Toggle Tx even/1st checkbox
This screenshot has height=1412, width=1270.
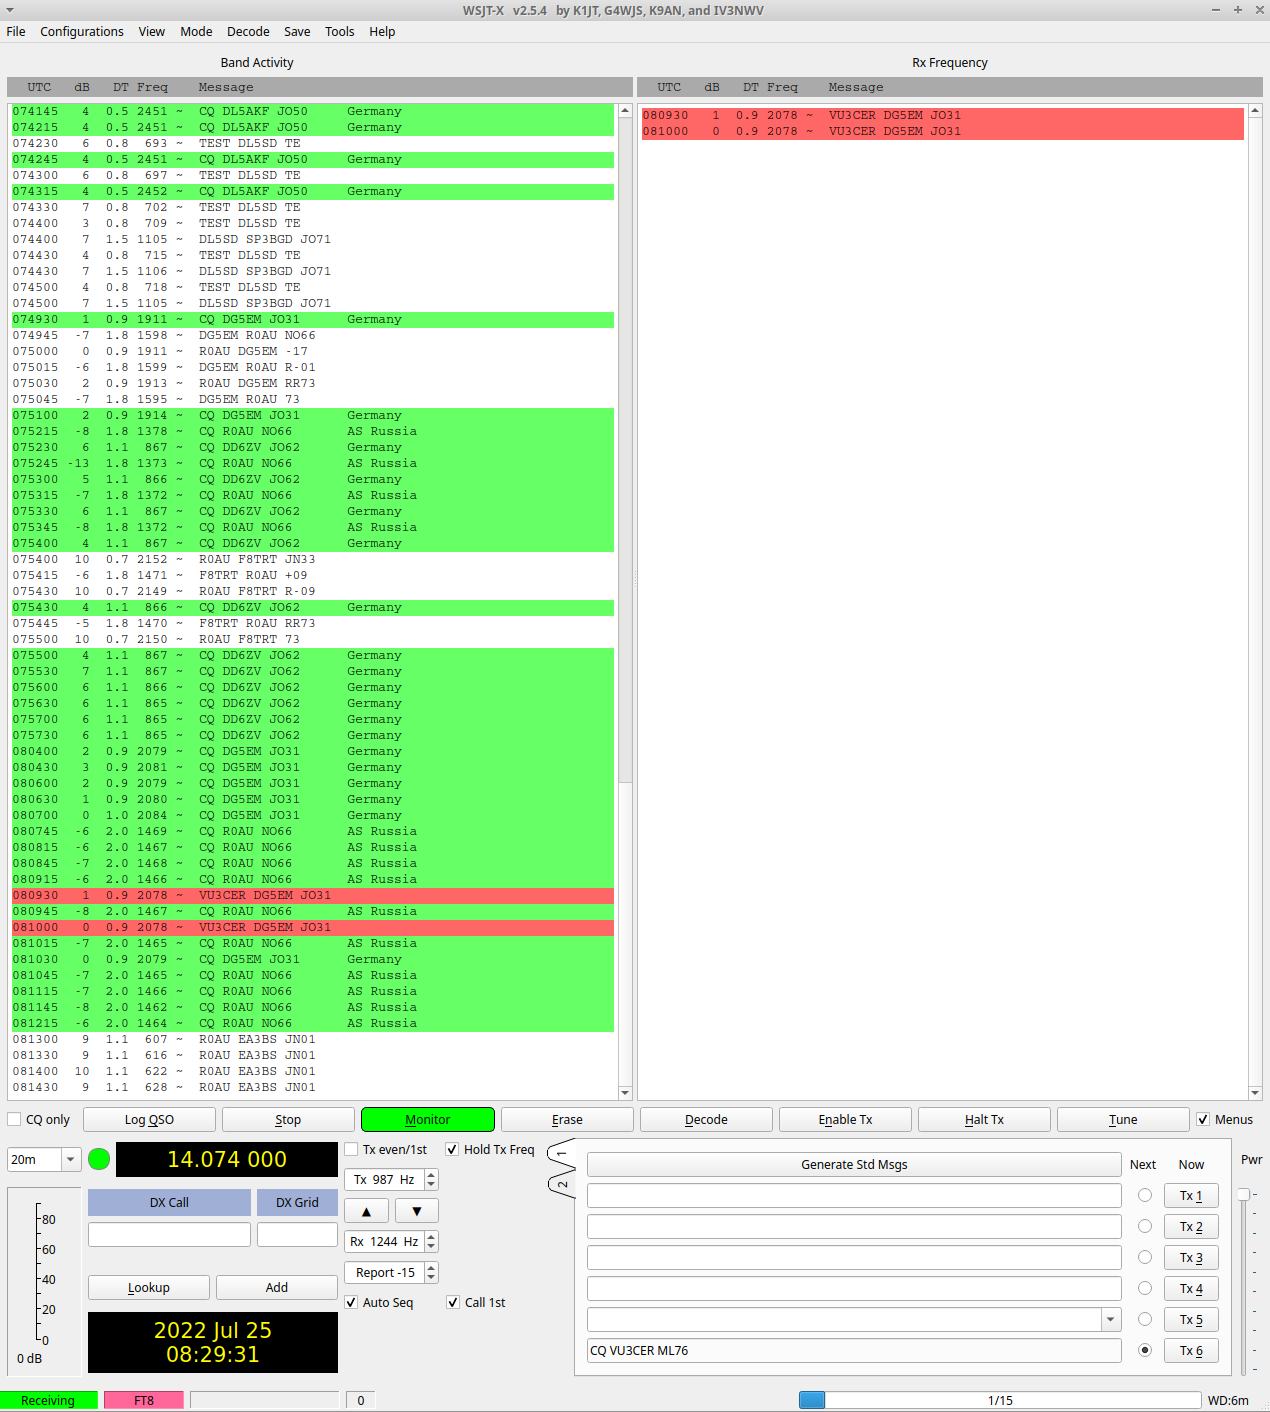click(386, 1149)
